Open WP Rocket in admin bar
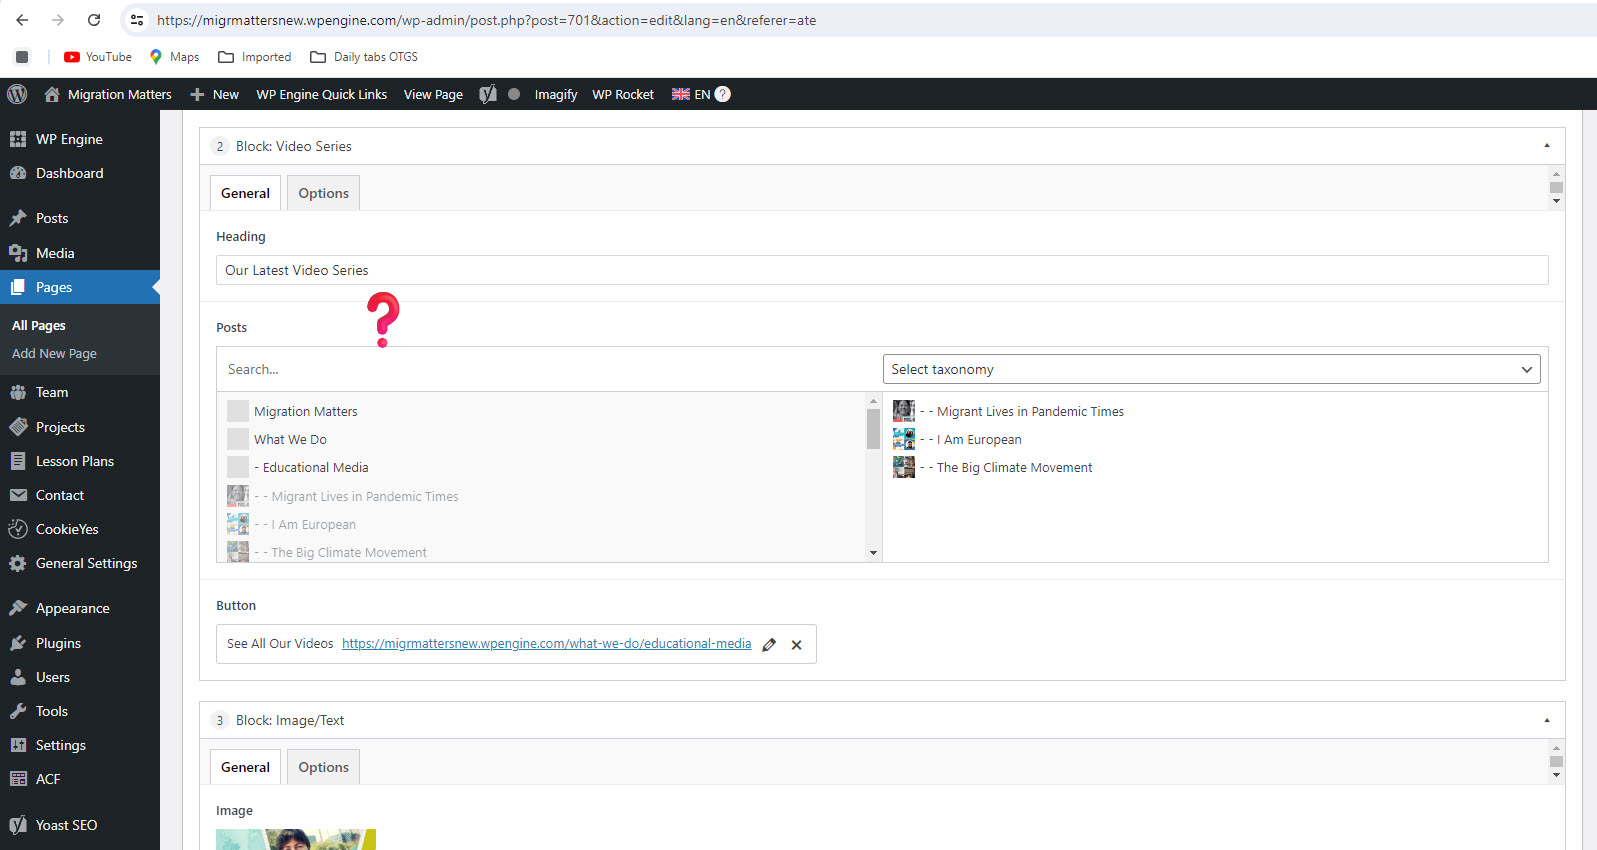 (623, 94)
